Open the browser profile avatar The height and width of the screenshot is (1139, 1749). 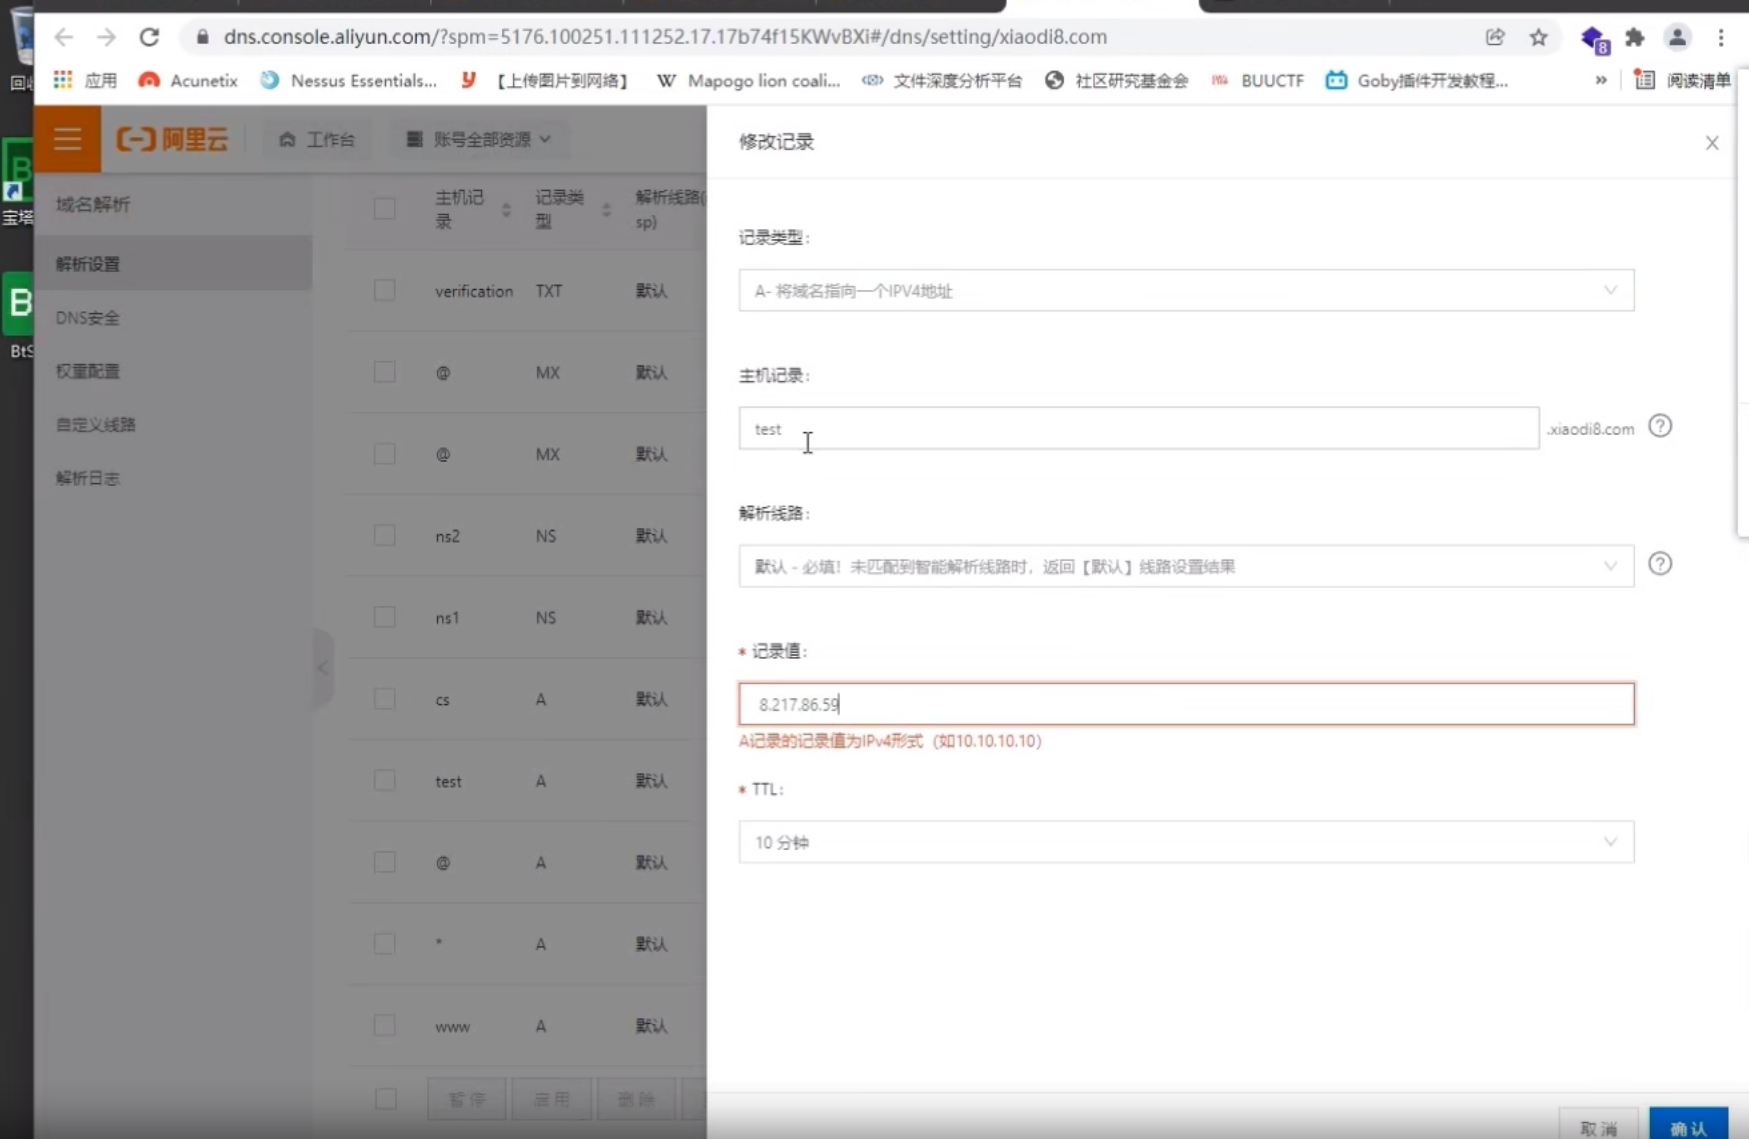pyautogui.click(x=1677, y=37)
